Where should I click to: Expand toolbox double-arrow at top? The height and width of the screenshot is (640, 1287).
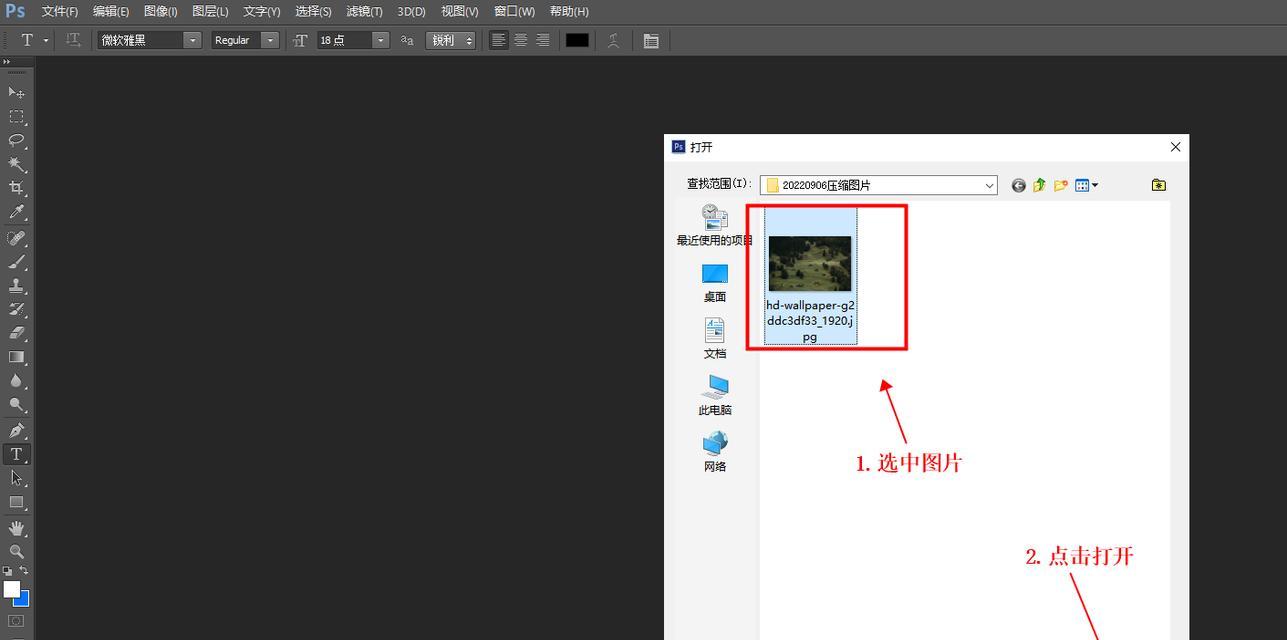(7, 62)
